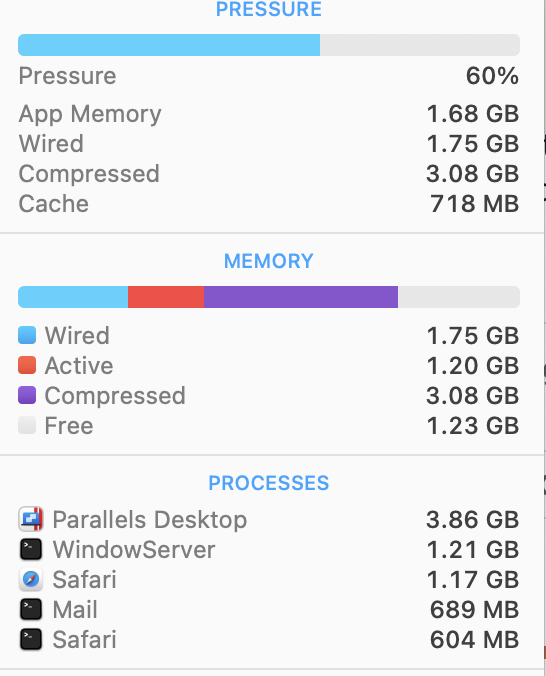Click the blue Wired legend swatch
This screenshot has height=676, width=546.
pyautogui.click(x=27, y=335)
